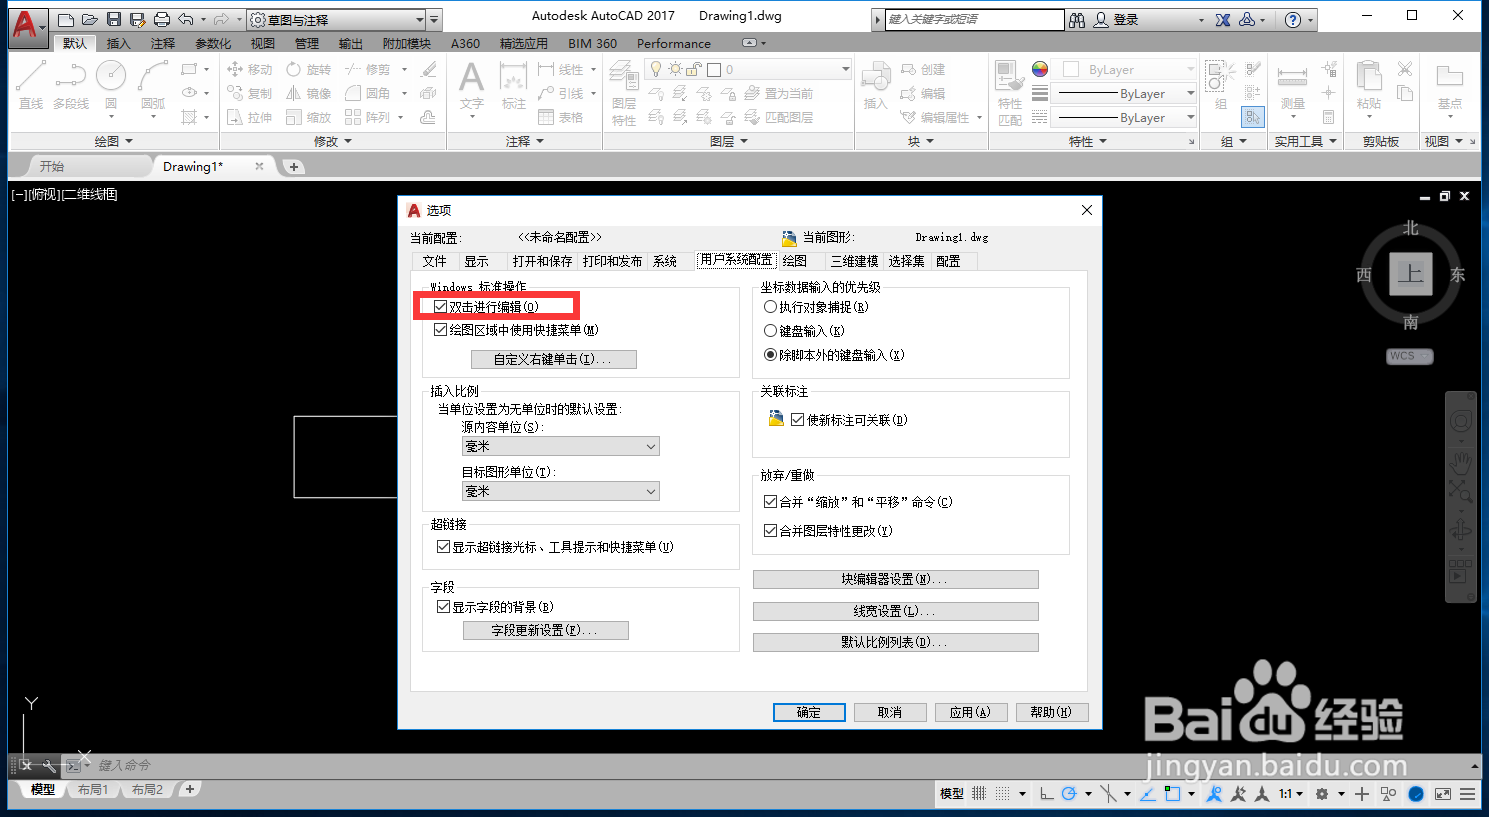1489x817 pixels.
Task: Select 除脚本外的键盘输入 radio button
Action: 770,355
